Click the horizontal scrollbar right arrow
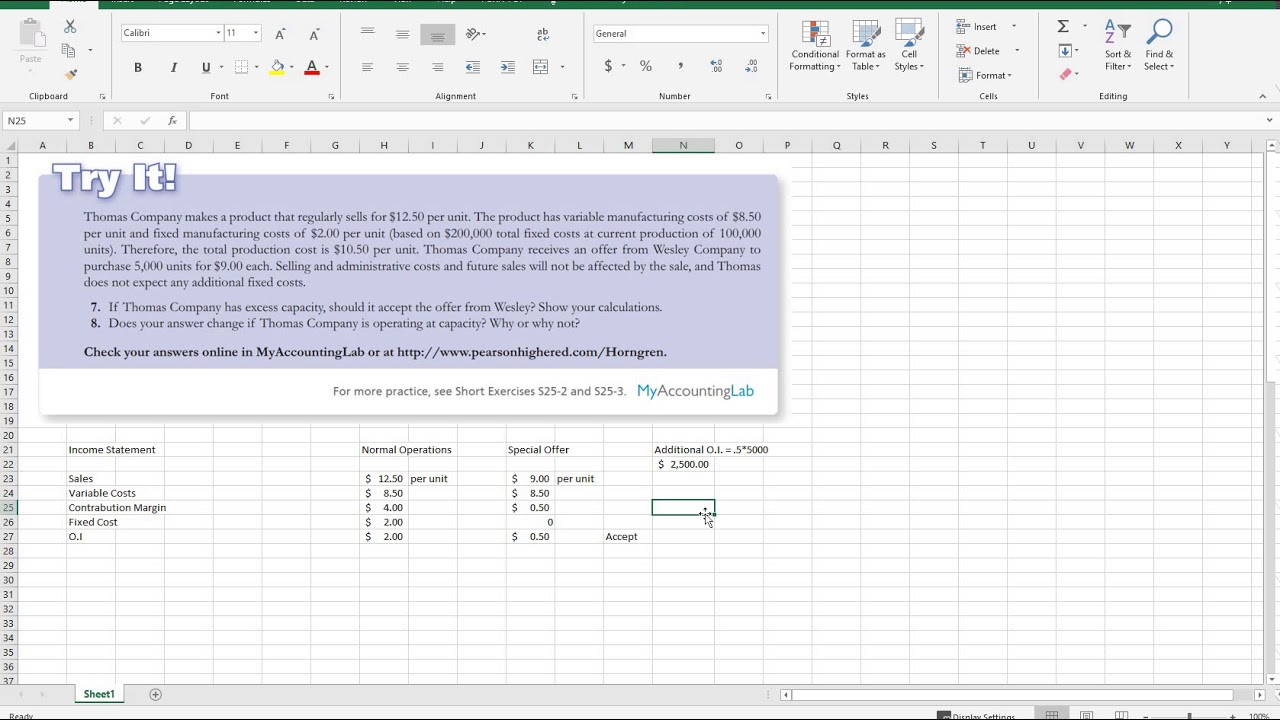This screenshot has height=720, width=1280. click(1260, 694)
